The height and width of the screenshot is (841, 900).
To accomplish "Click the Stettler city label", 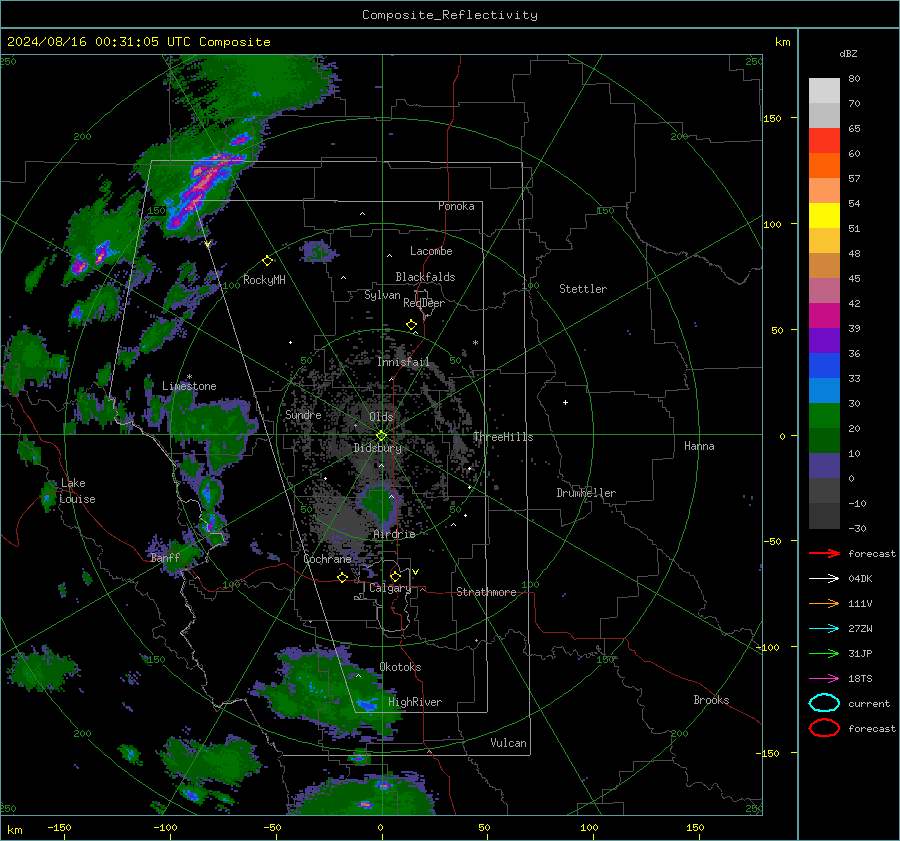I will pos(583,289).
